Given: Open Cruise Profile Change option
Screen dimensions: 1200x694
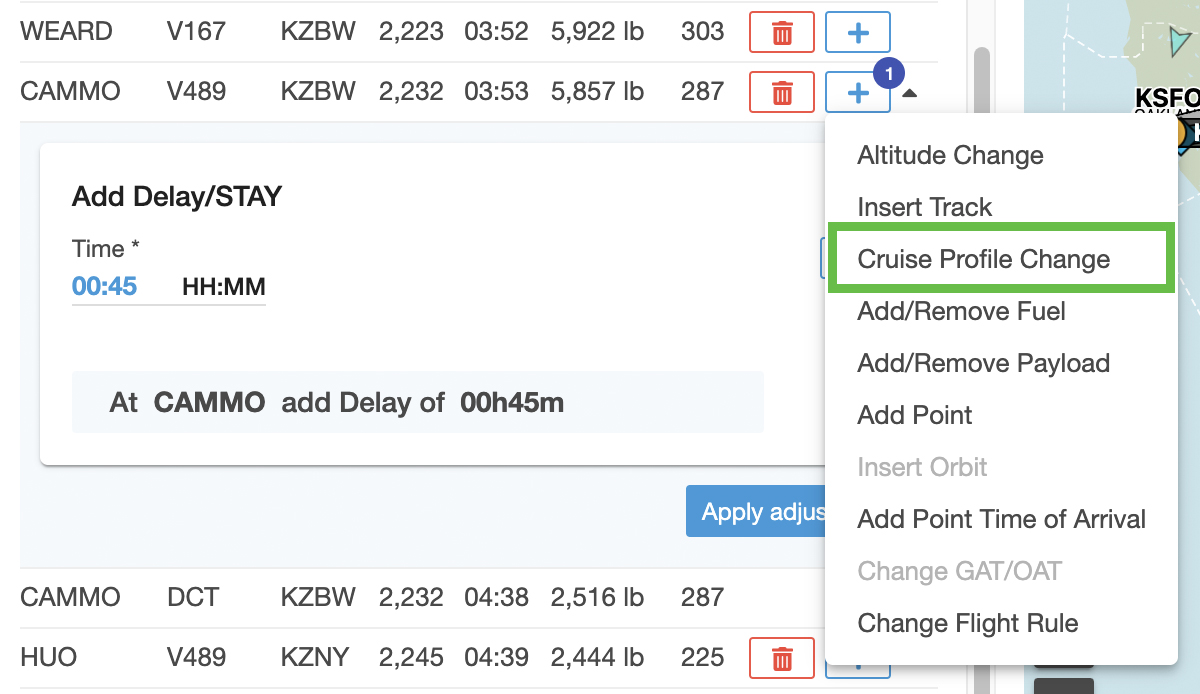Looking at the screenshot, I should (x=983, y=259).
